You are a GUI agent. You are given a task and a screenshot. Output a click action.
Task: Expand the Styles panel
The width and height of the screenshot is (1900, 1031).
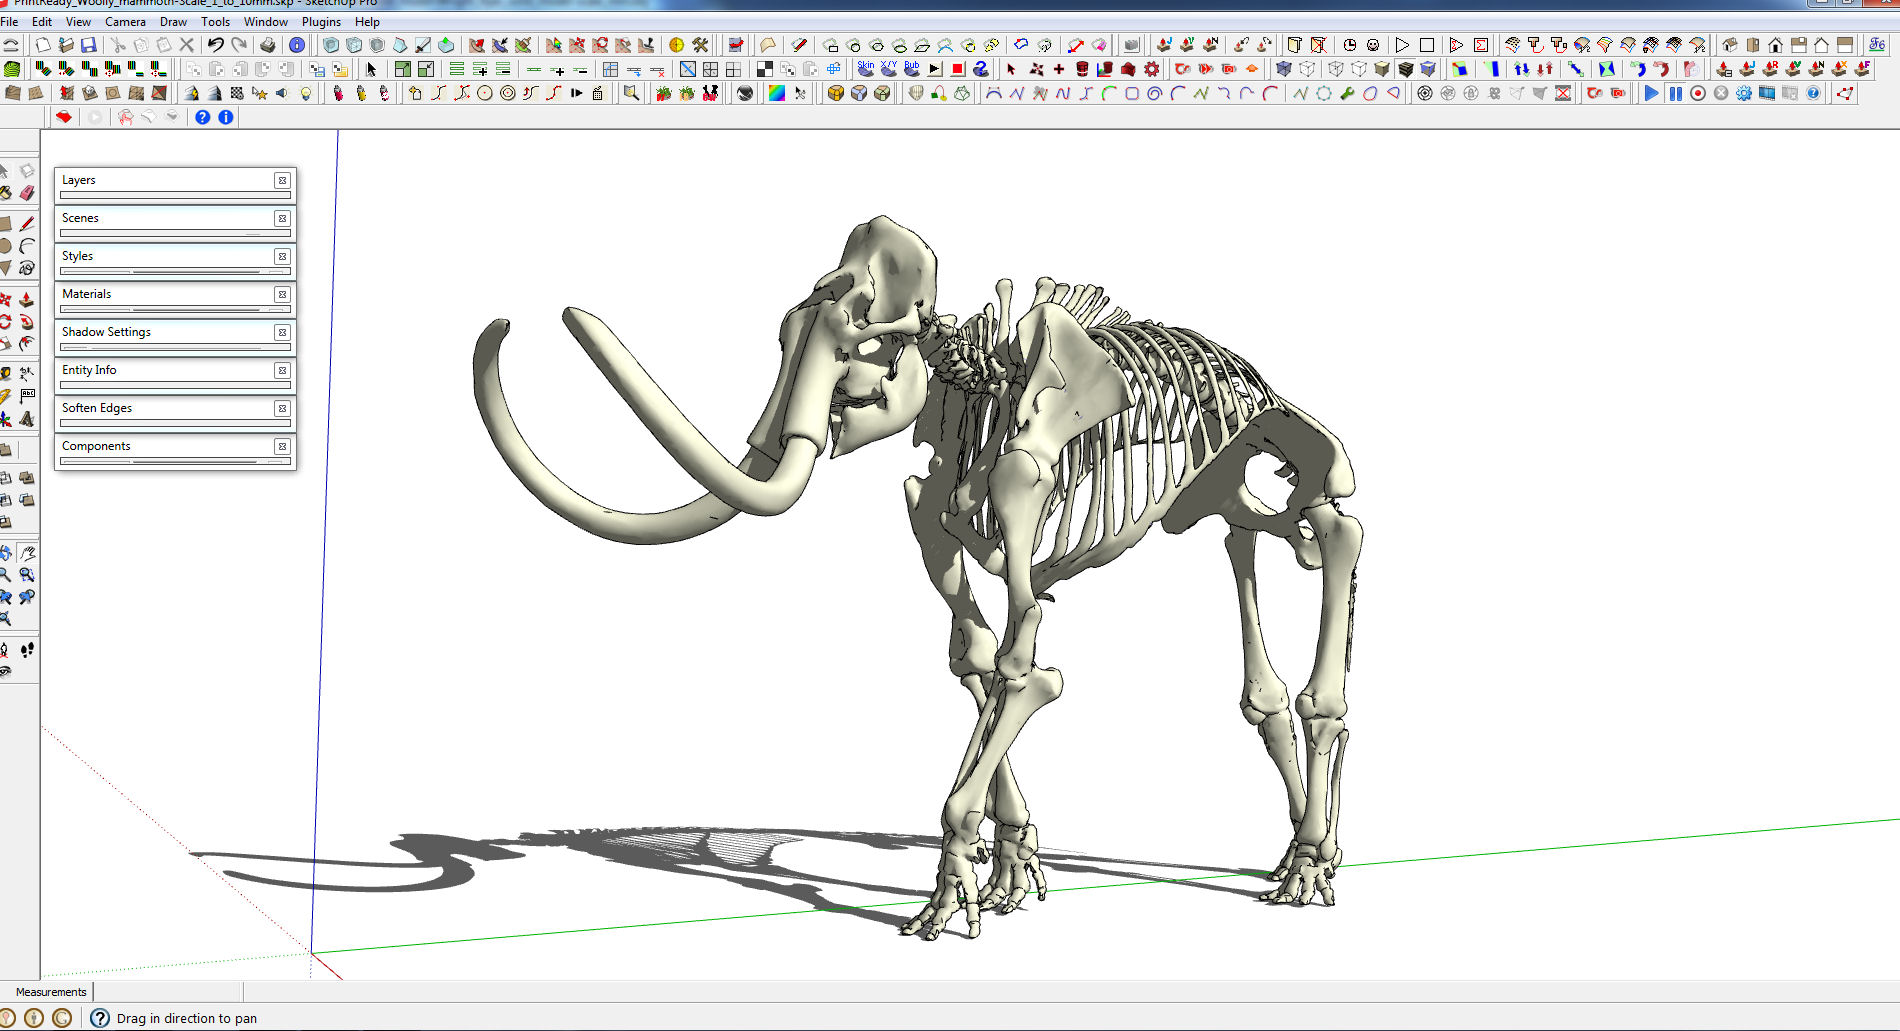point(166,257)
